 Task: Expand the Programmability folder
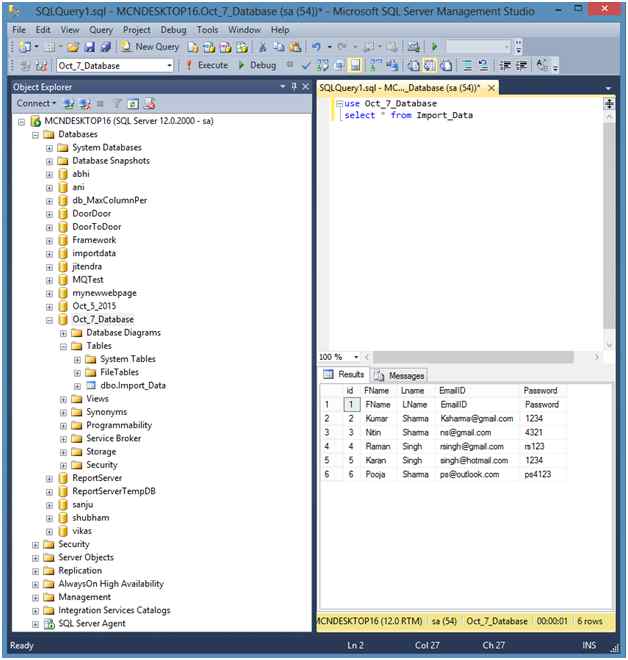(63, 426)
